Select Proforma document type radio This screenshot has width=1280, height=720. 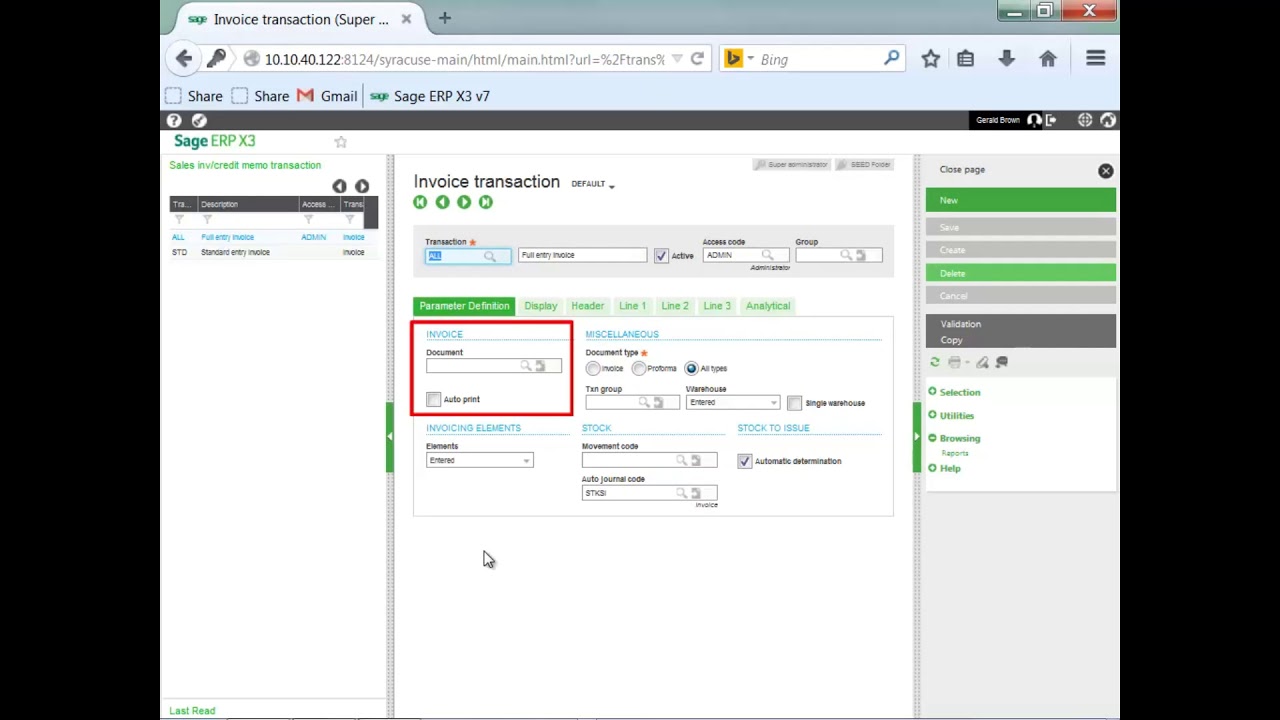(638, 368)
